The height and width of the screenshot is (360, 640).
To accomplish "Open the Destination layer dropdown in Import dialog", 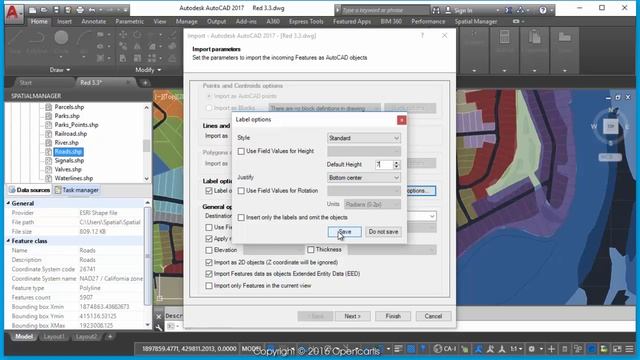I will coord(432,216).
